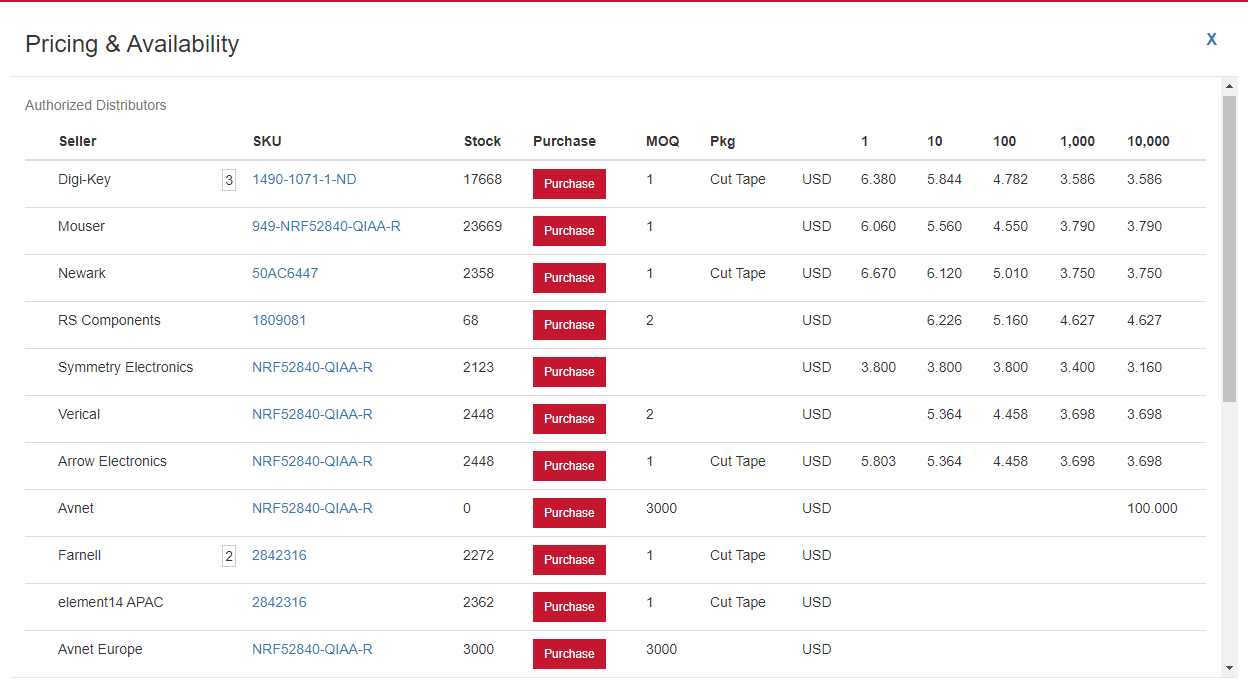Select the Digi-Key seller name
The width and height of the screenshot is (1248, 697).
(85, 180)
